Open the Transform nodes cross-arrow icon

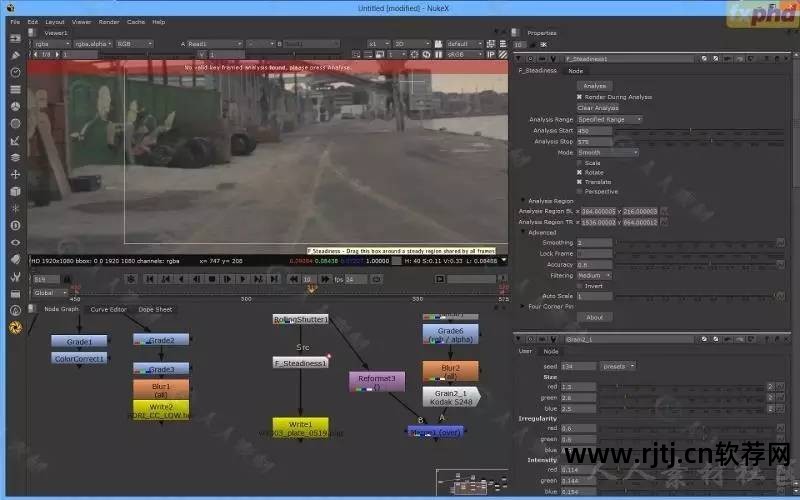click(x=15, y=174)
